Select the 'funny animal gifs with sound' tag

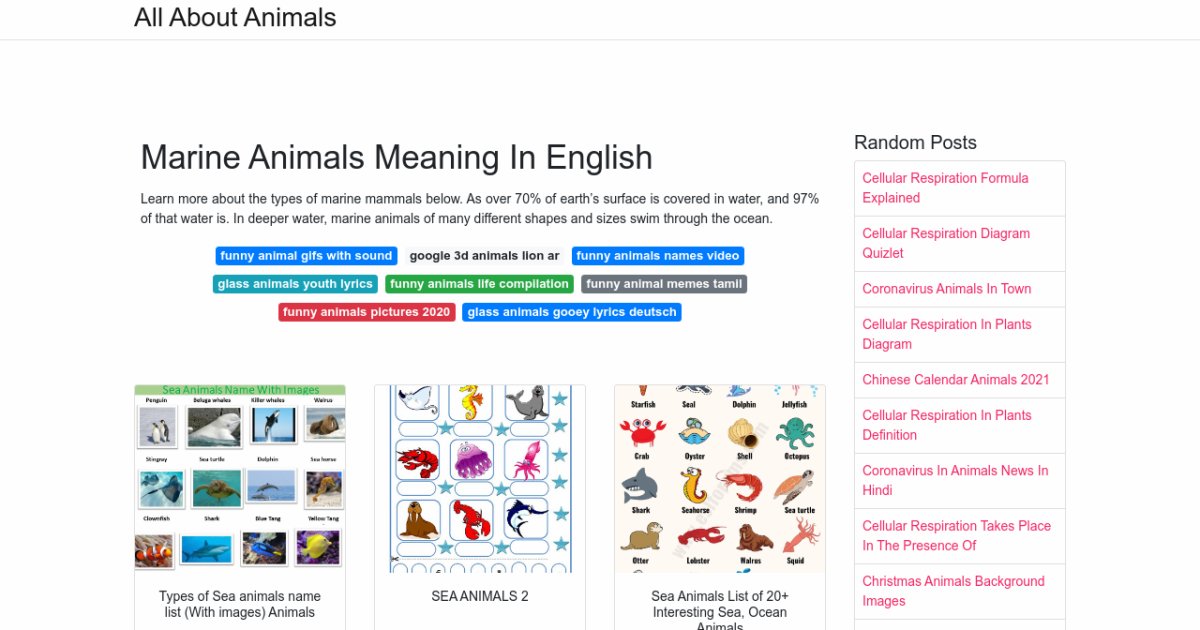point(306,256)
